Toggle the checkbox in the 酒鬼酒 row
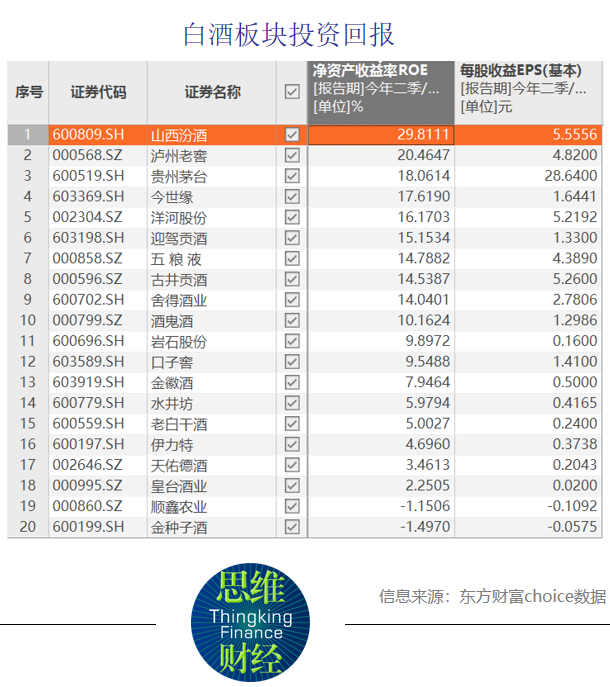The width and height of the screenshot is (610, 687). coord(292,320)
